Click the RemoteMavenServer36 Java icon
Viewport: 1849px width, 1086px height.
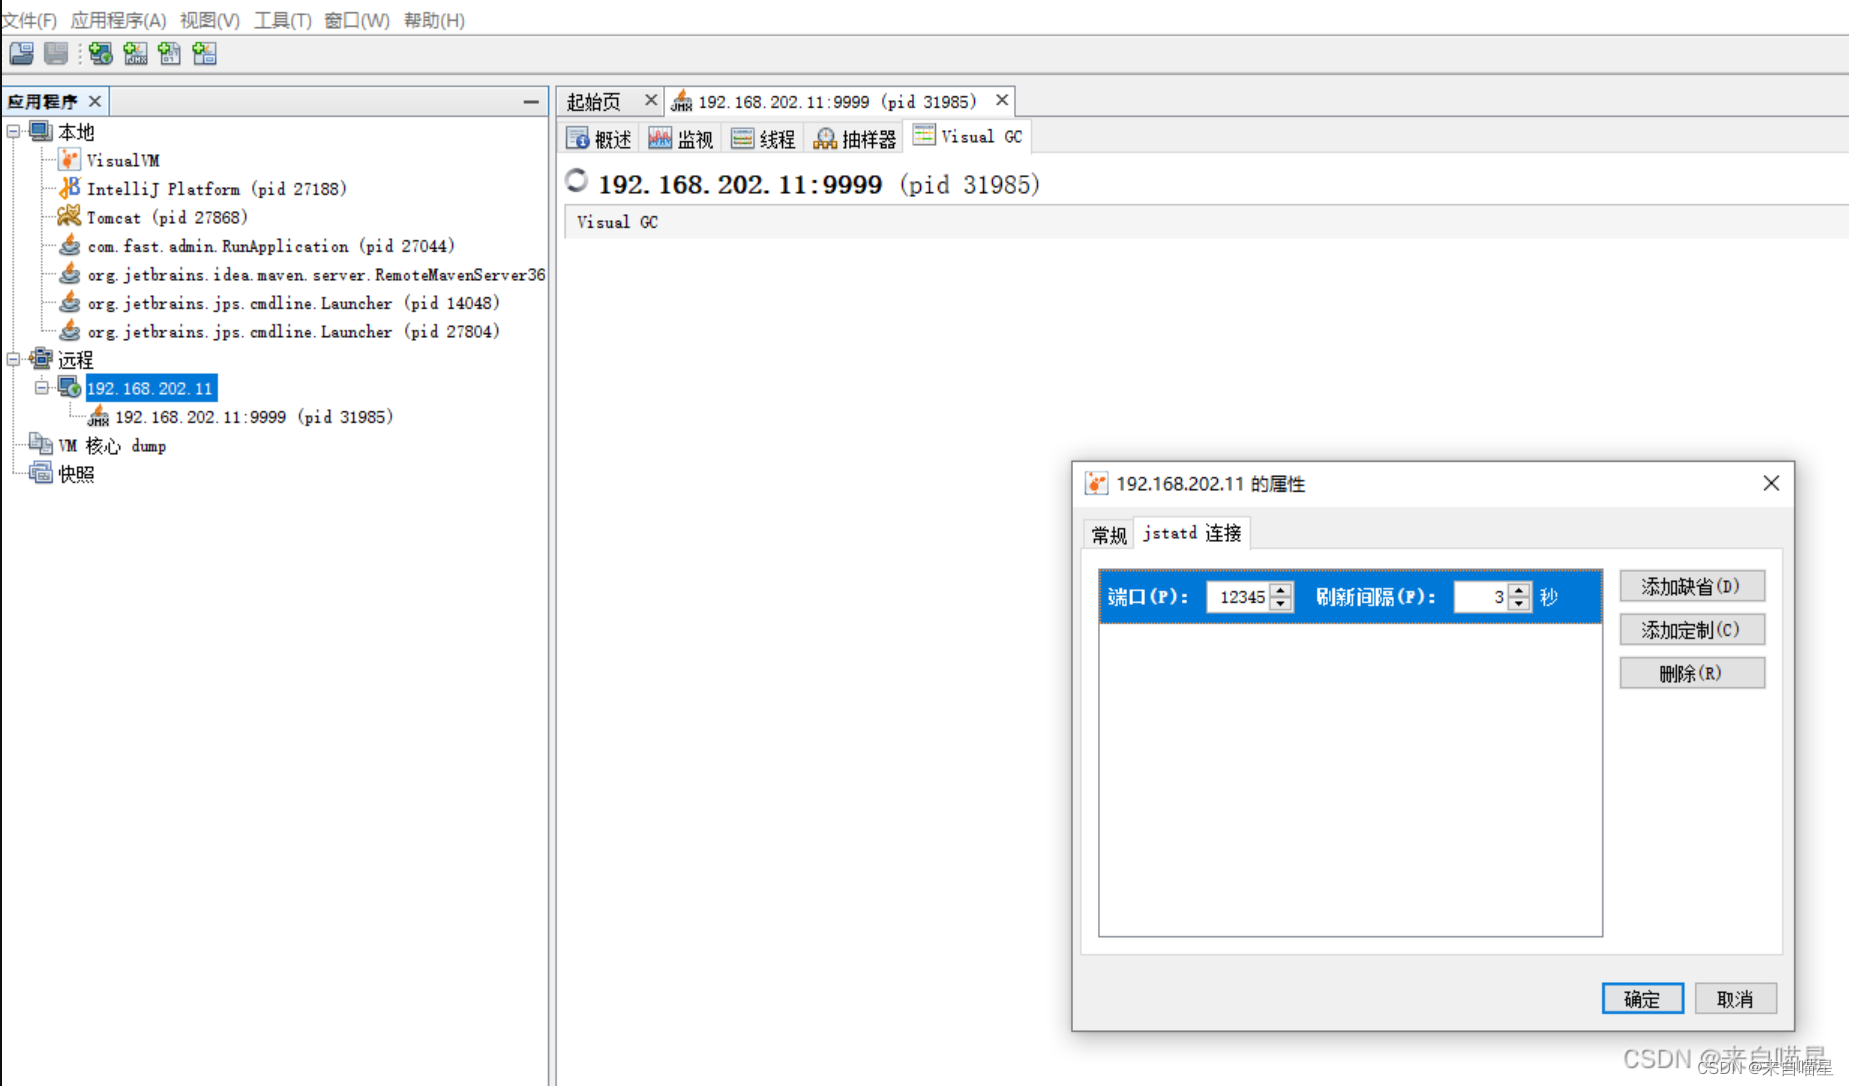69,274
